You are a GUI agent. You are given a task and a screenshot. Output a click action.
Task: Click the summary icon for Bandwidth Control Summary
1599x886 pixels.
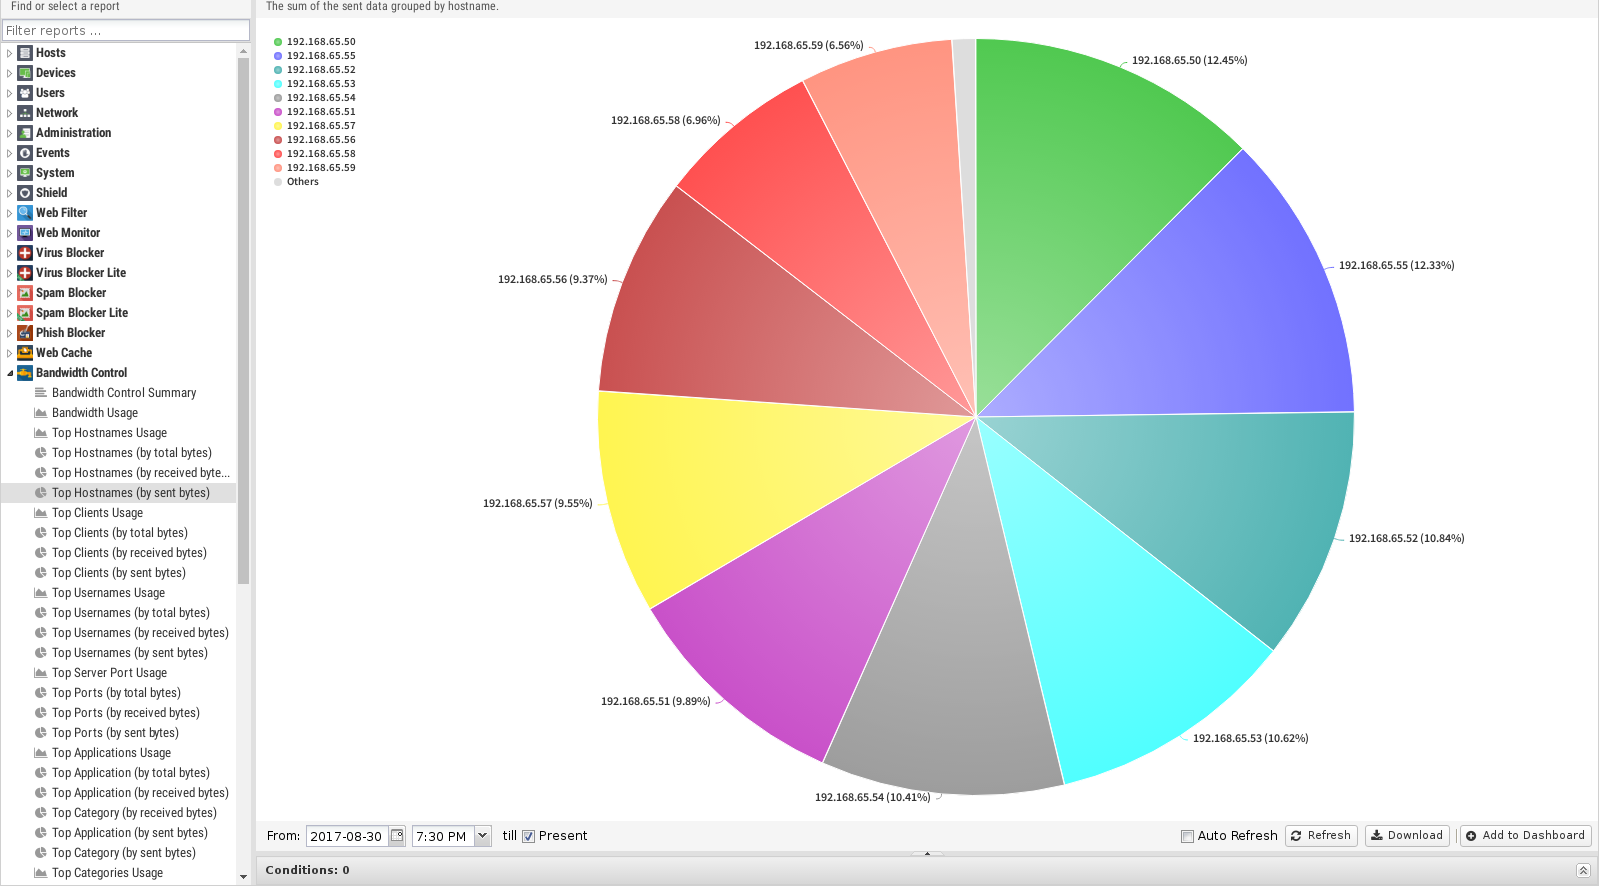tap(41, 393)
